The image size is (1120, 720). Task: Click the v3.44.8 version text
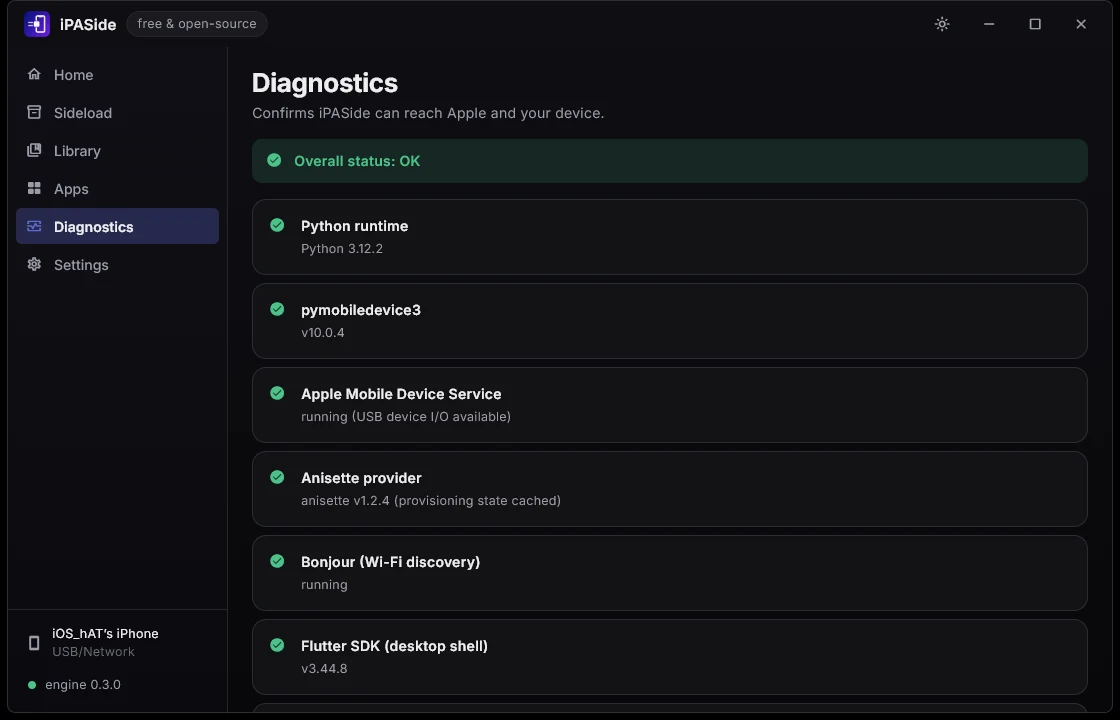click(x=324, y=669)
